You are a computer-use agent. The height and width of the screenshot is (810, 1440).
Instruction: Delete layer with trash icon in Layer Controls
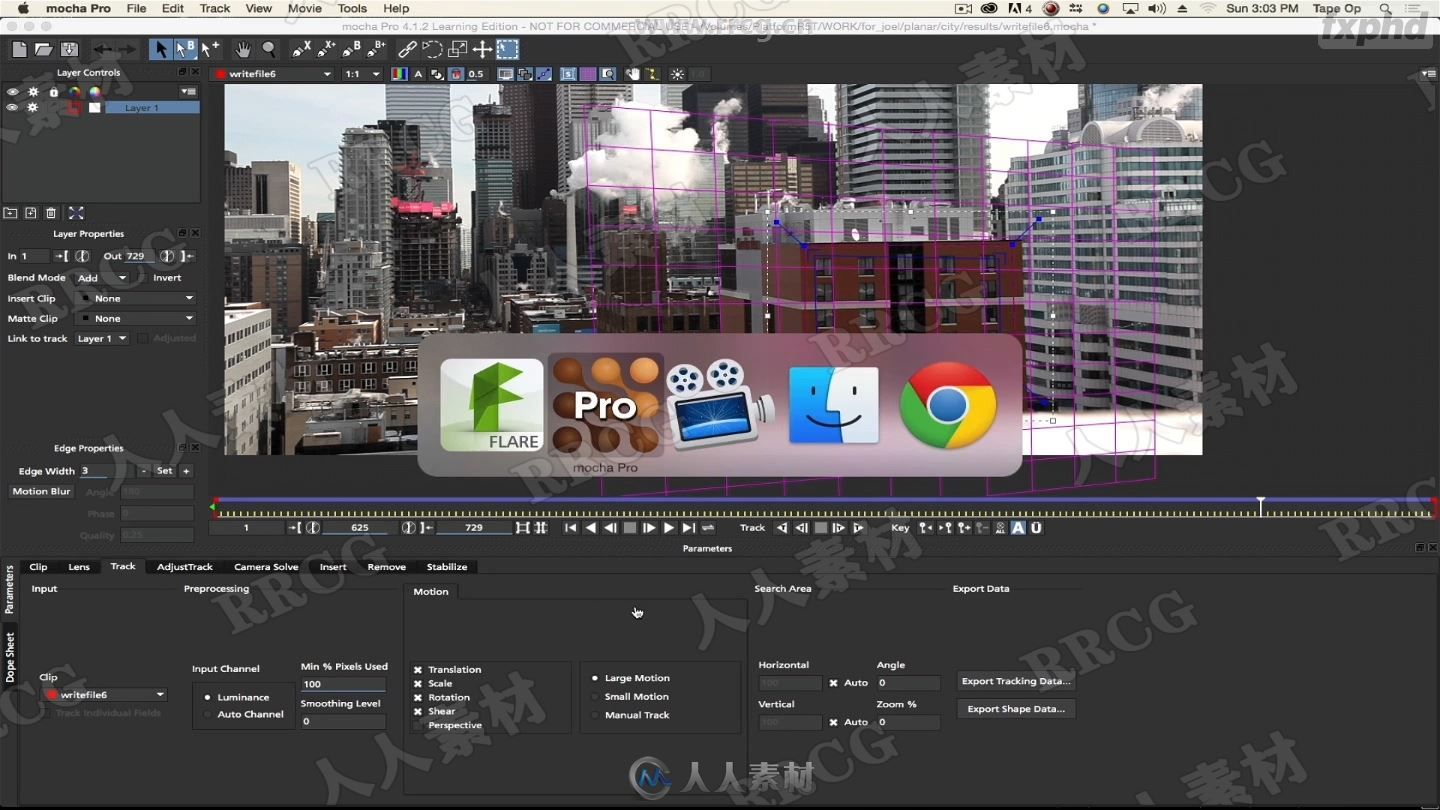[x=51, y=213]
